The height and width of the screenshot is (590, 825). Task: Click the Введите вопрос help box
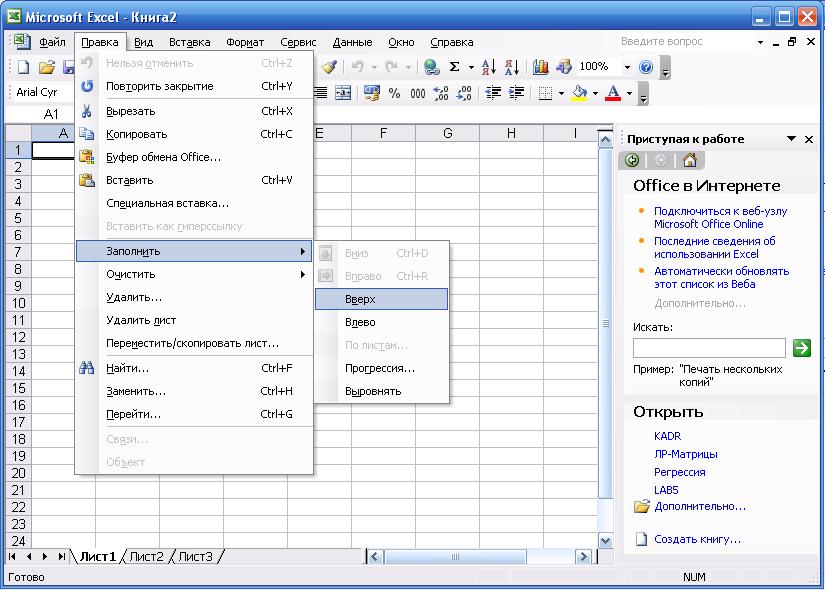687,42
